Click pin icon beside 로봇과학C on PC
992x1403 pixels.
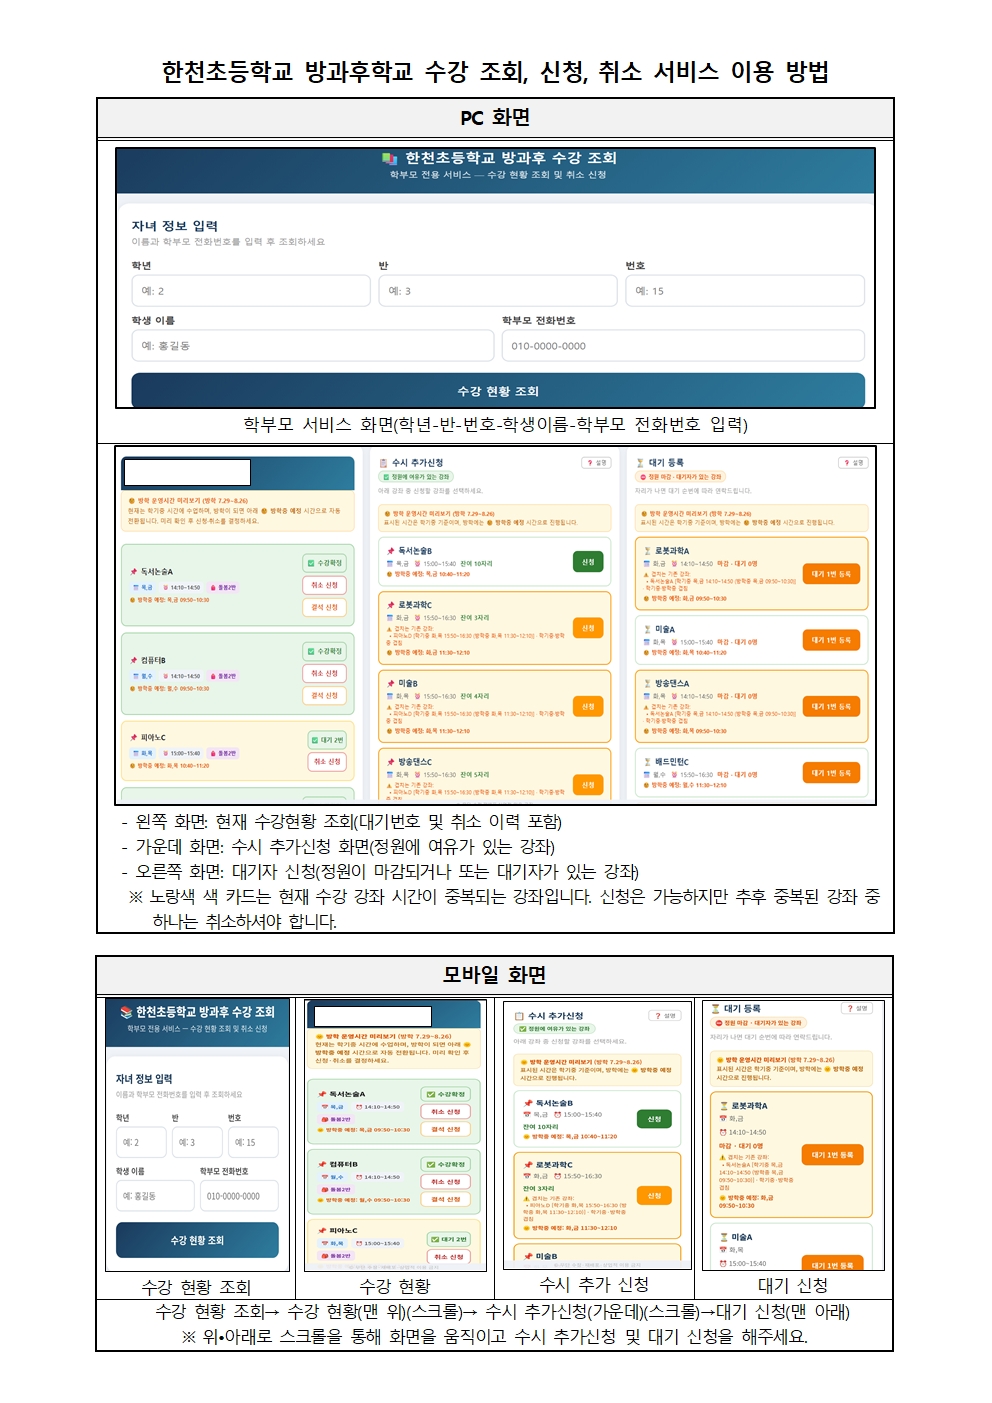coord(391,605)
